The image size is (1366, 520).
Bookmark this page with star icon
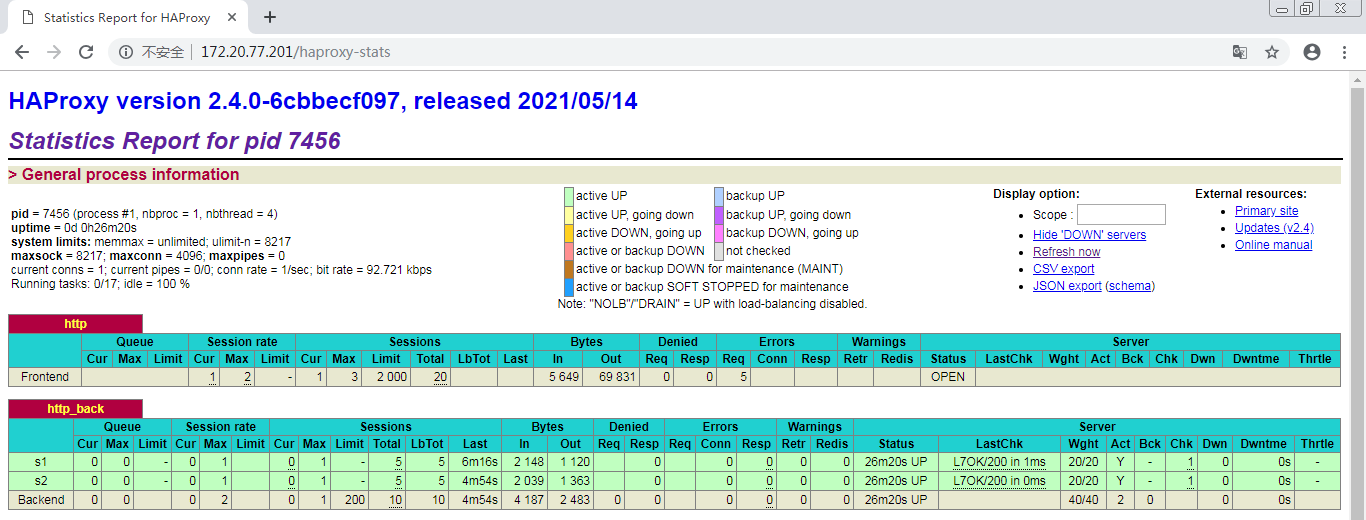pos(1272,52)
